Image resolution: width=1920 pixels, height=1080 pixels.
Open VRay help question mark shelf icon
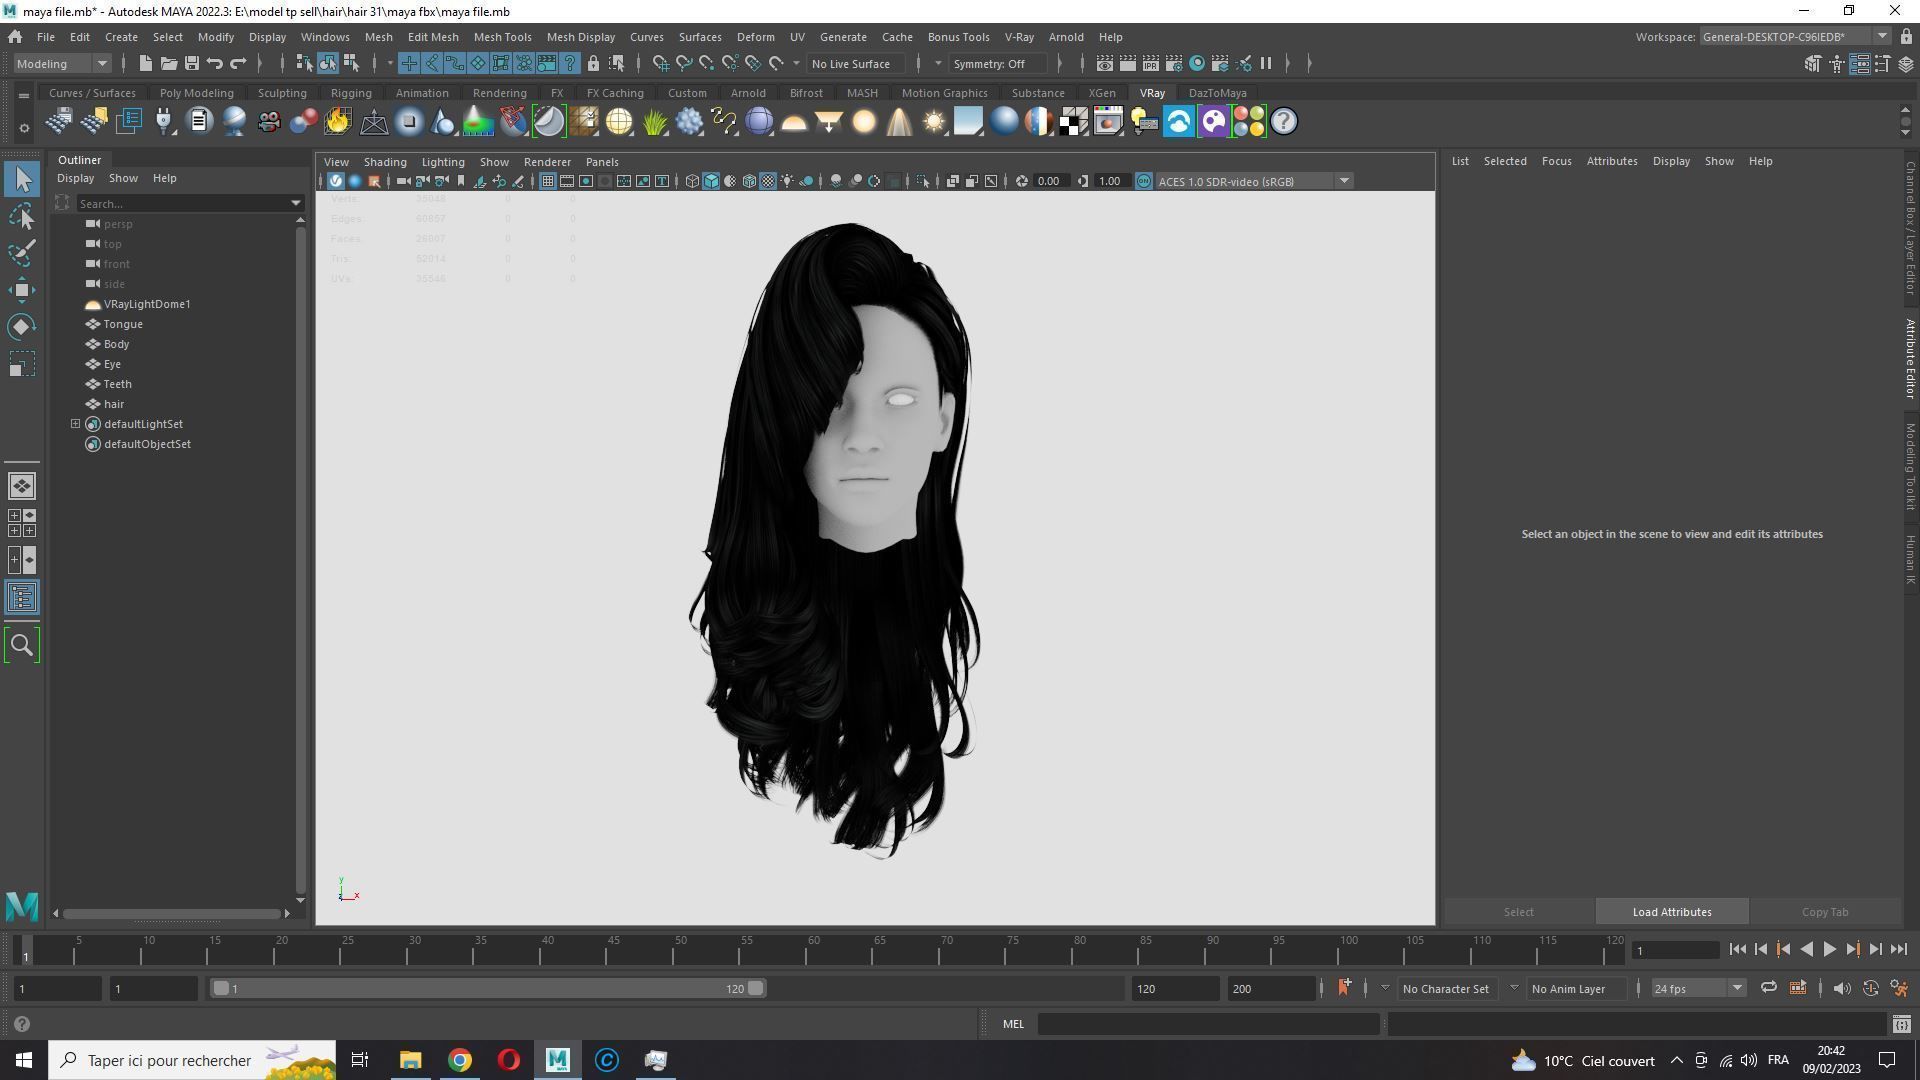coord(1284,122)
